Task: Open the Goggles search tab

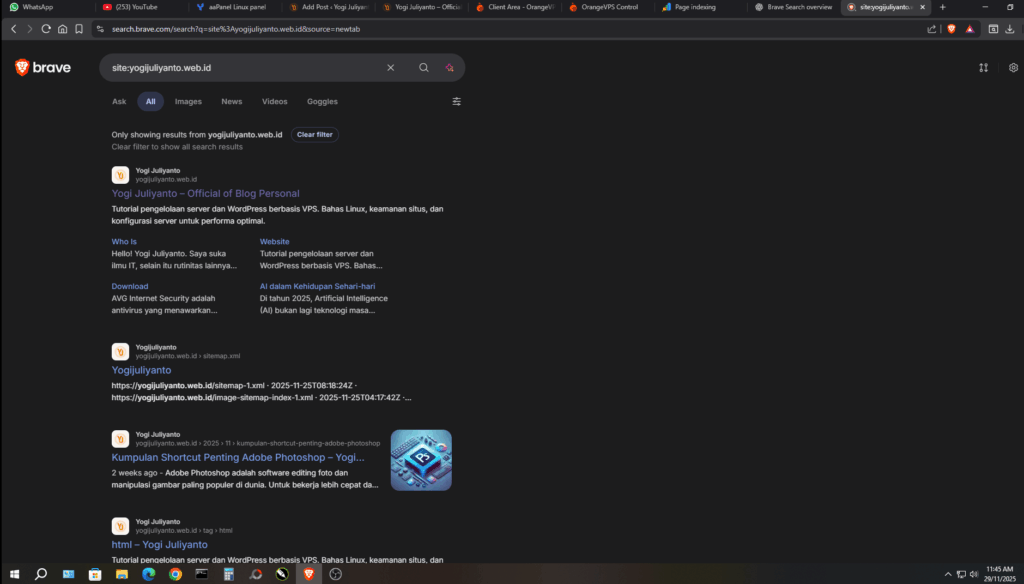Action: (322, 101)
